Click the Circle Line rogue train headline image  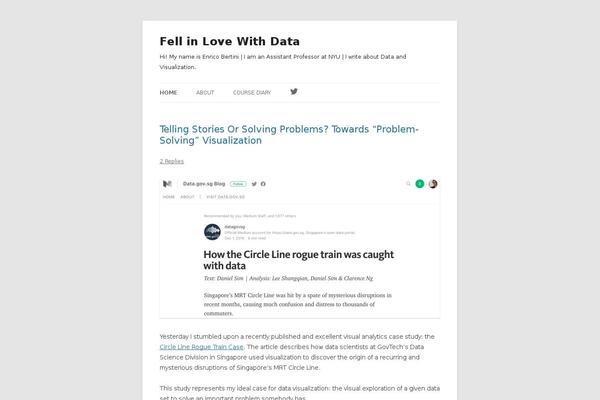point(300,248)
